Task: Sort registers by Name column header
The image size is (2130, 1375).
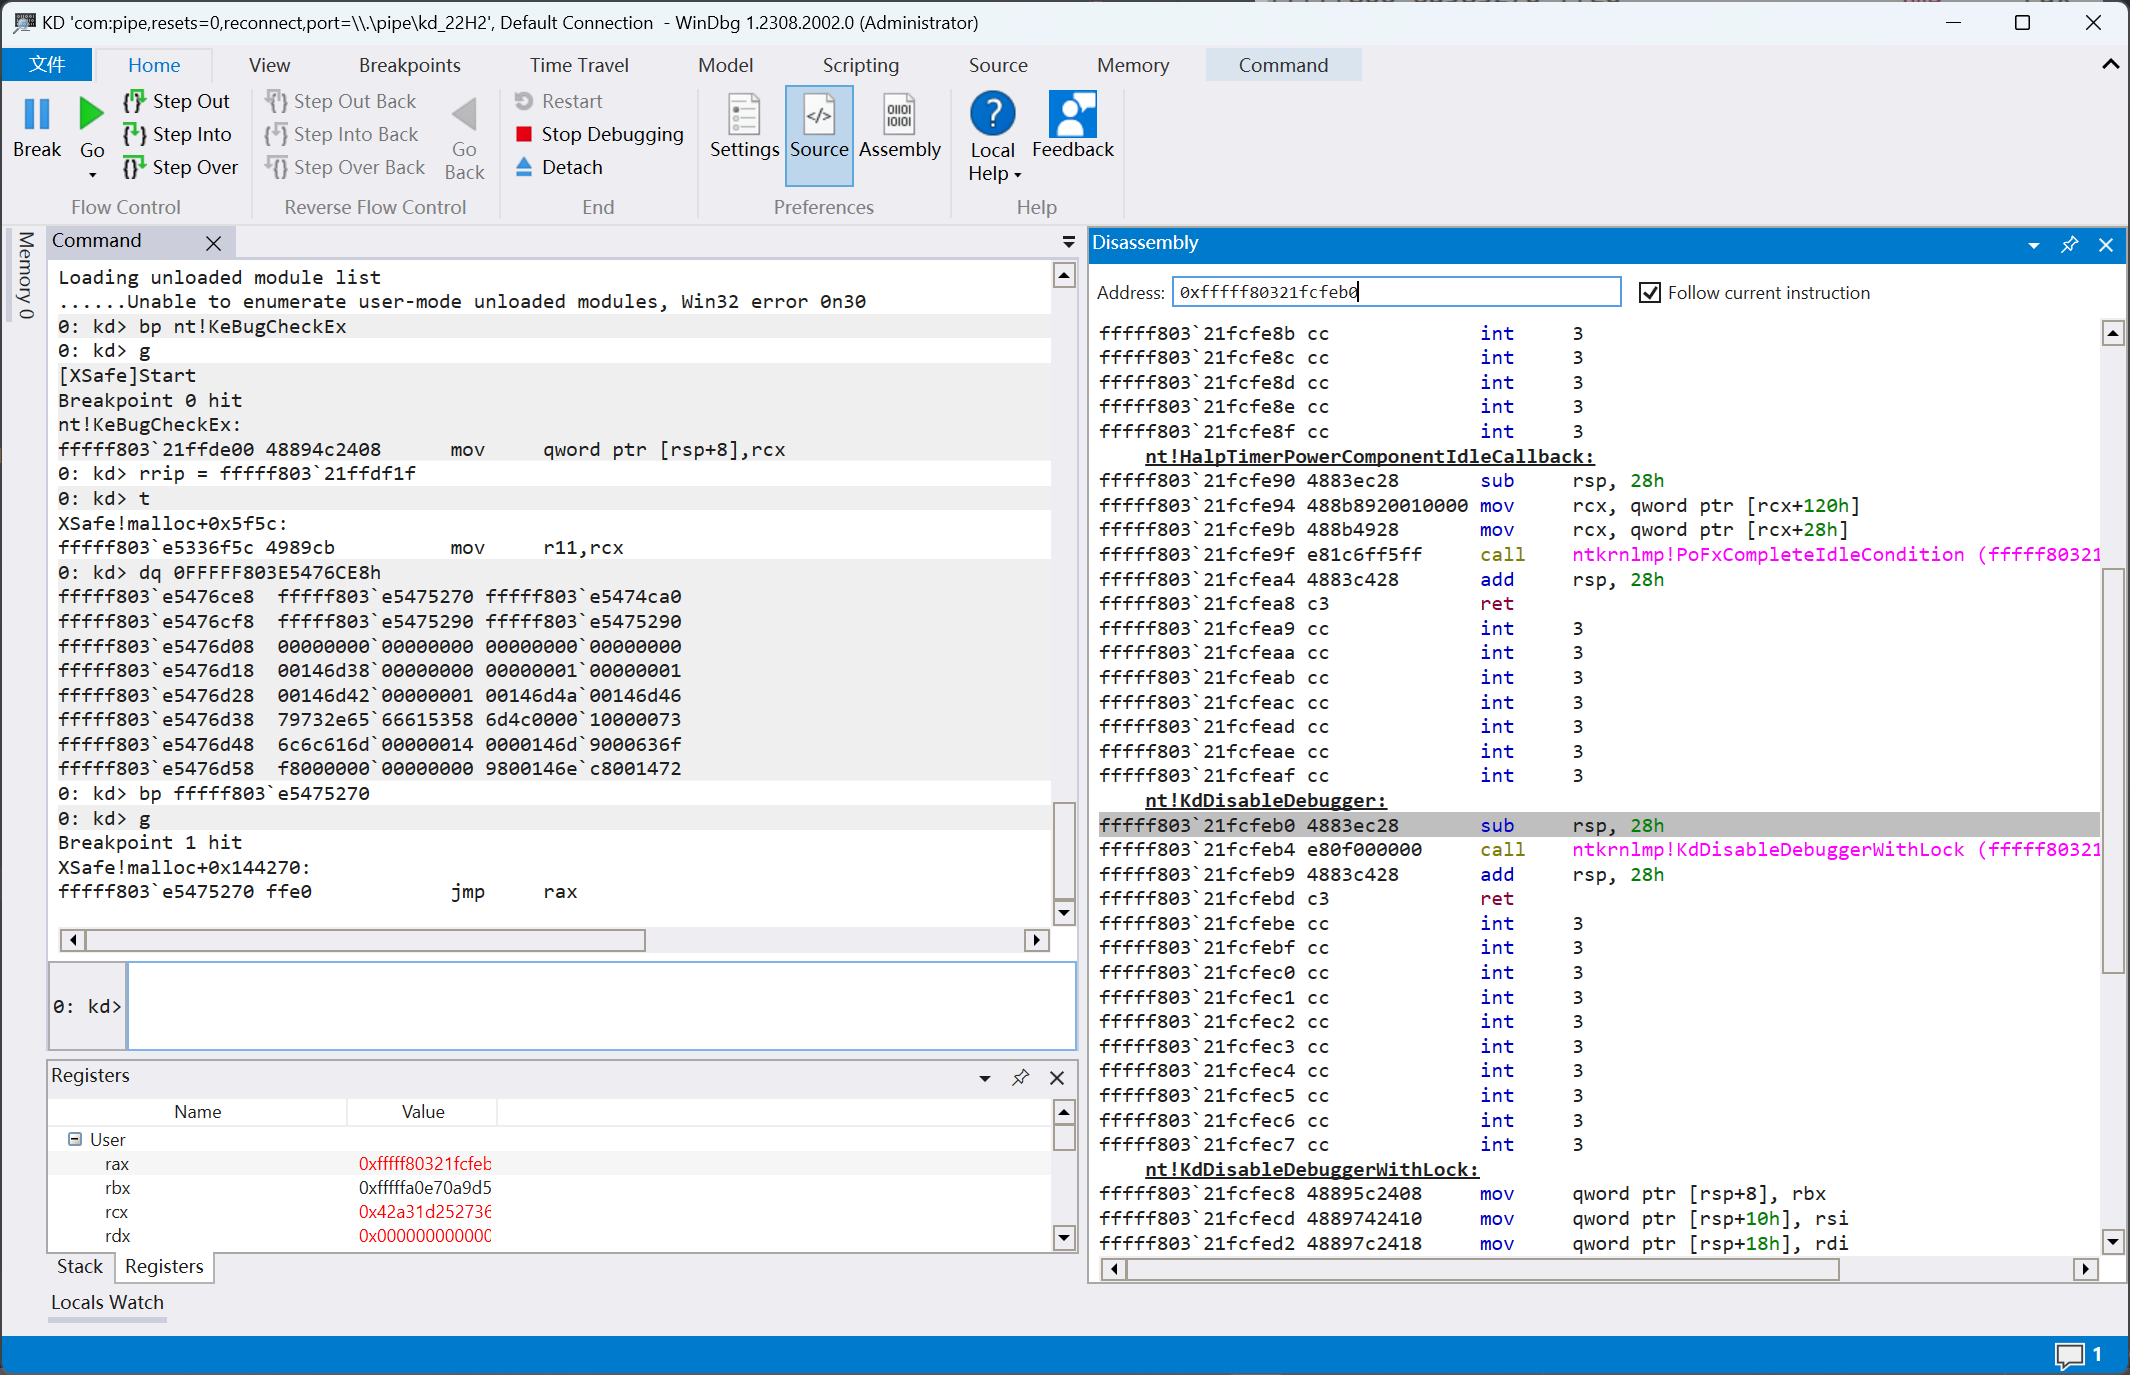Action: click(x=197, y=1111)
